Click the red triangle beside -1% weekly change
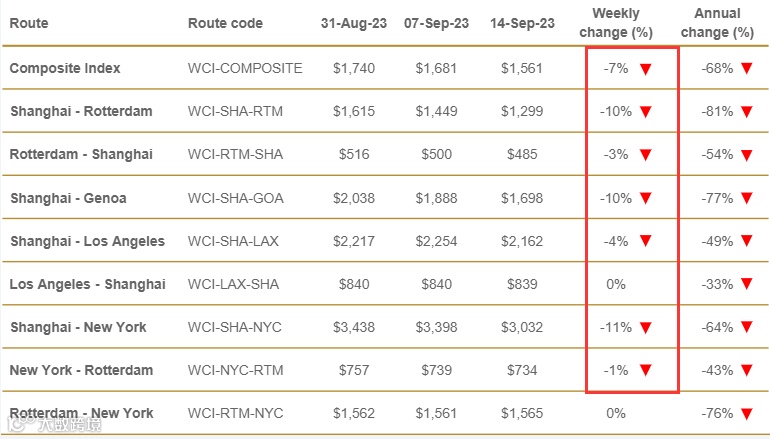This screenshot has height=439, width=770. tap(645, 371)
